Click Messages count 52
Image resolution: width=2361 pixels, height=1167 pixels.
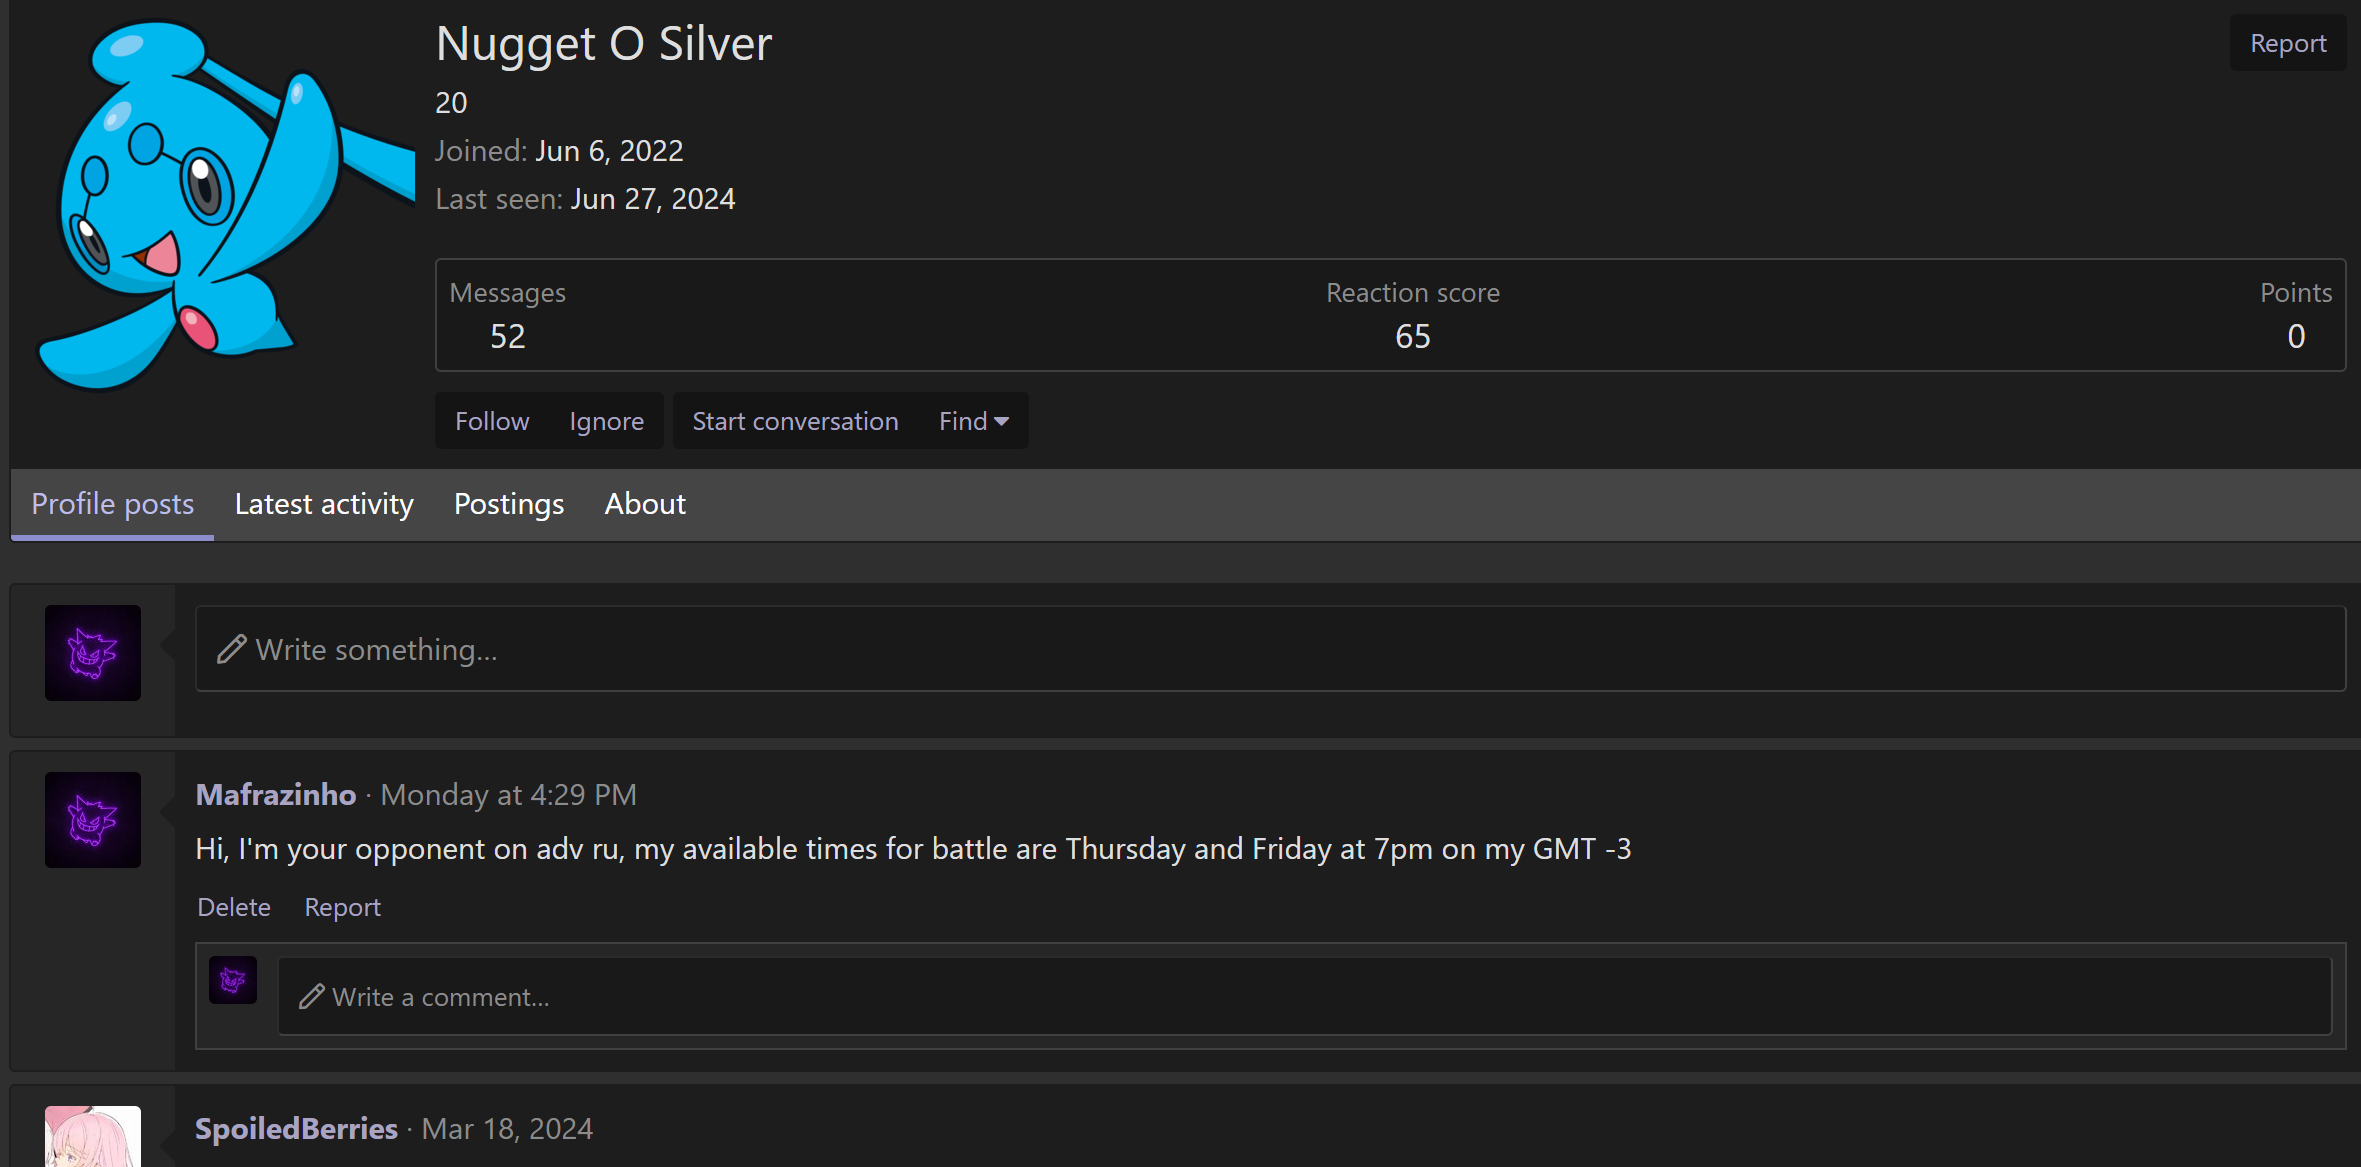tap(507, 337)
